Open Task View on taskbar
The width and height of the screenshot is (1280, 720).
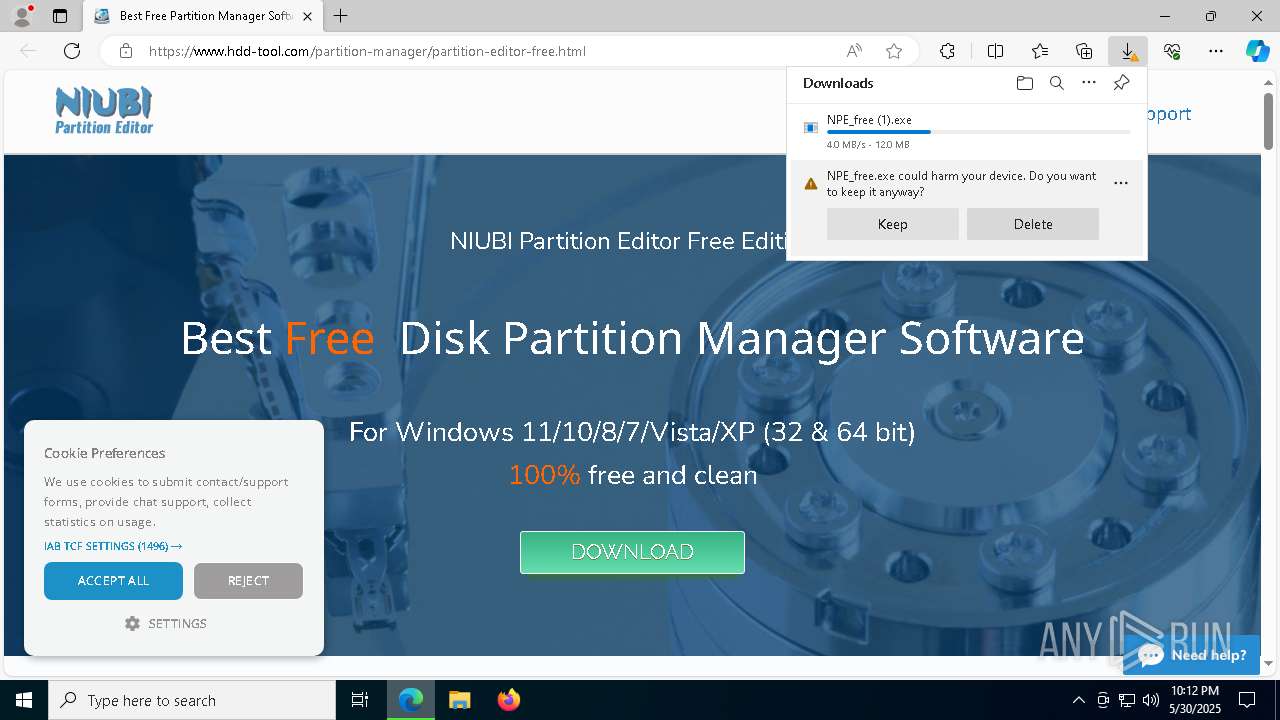360,700
